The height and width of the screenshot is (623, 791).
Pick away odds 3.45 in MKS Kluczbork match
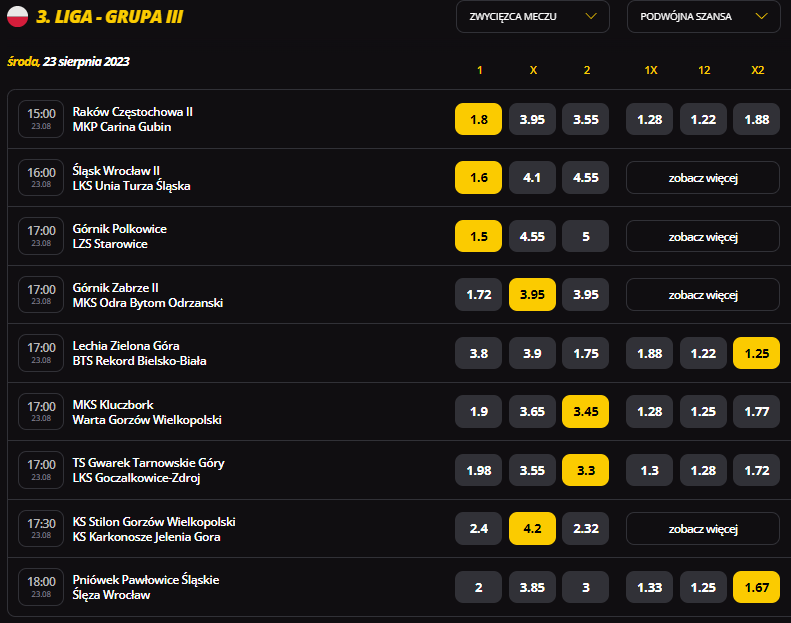[x=586, y=411]
